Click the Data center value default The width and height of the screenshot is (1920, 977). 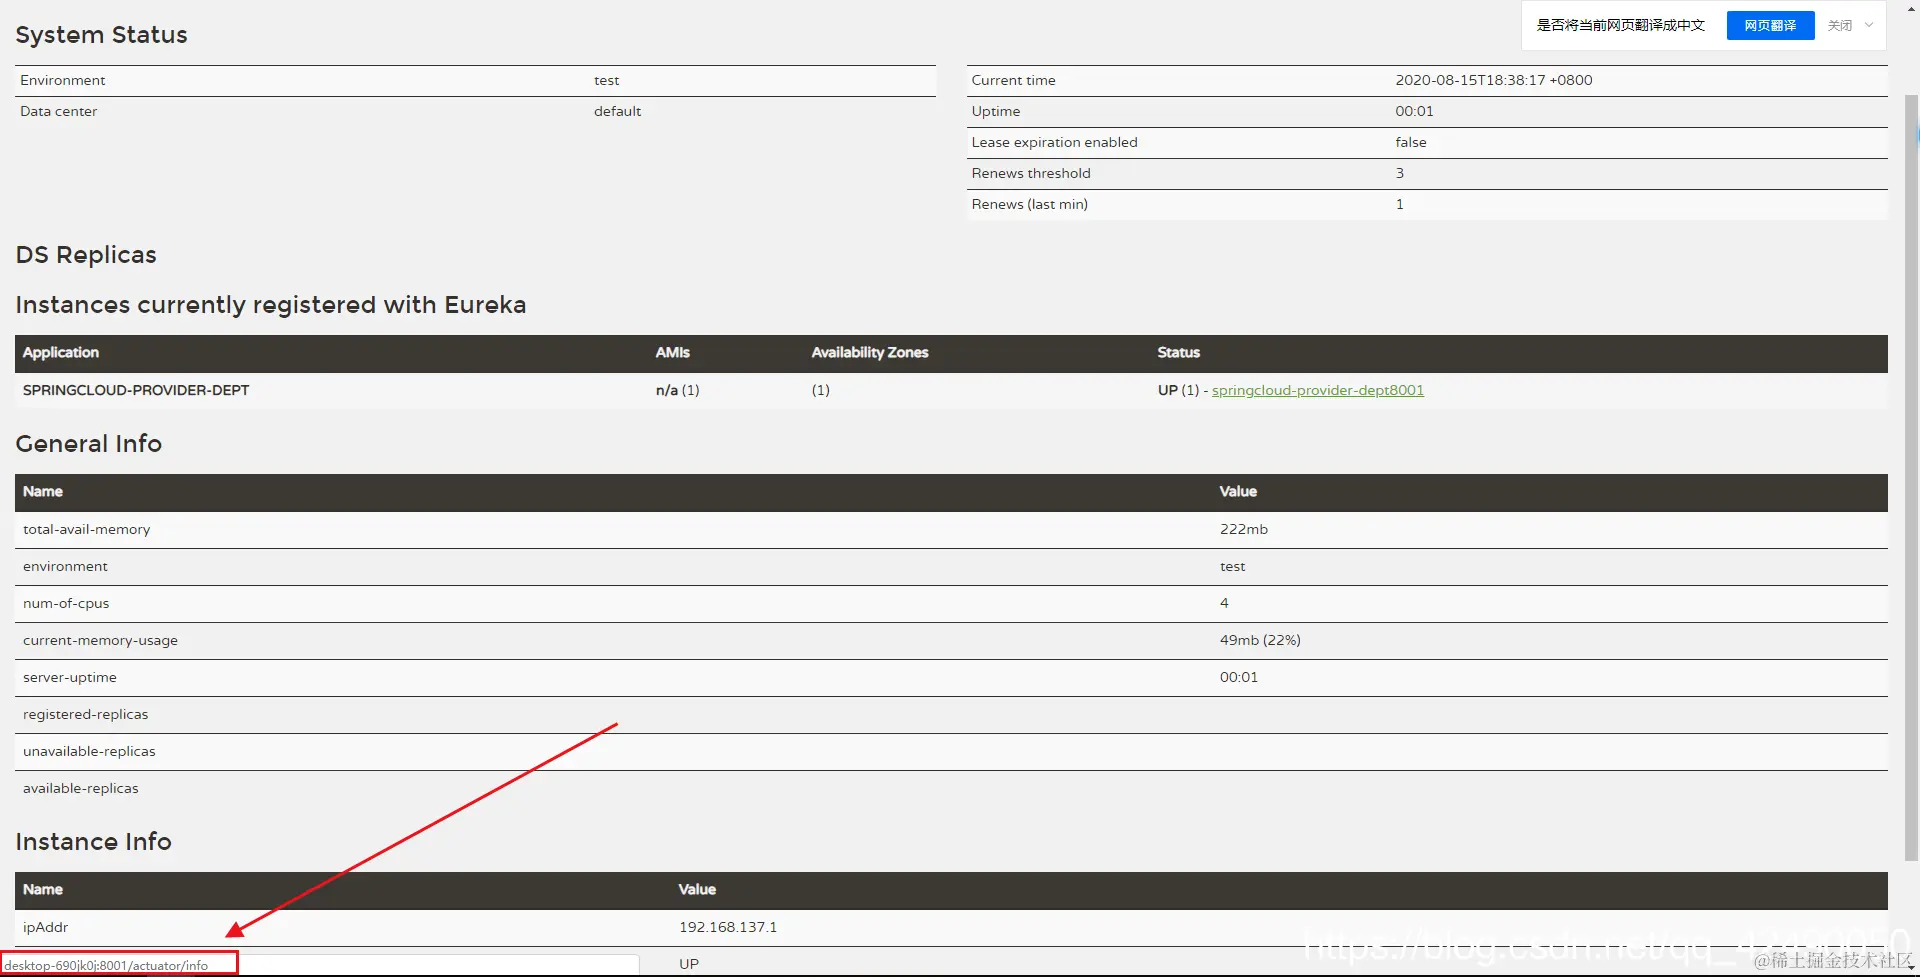tap(617, 111)
